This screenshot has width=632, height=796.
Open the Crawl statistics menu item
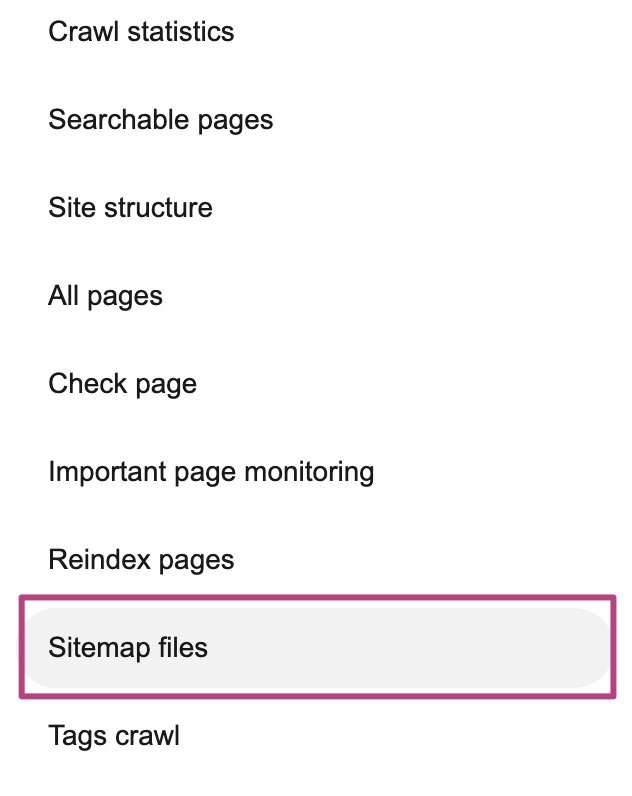[141, 32]
